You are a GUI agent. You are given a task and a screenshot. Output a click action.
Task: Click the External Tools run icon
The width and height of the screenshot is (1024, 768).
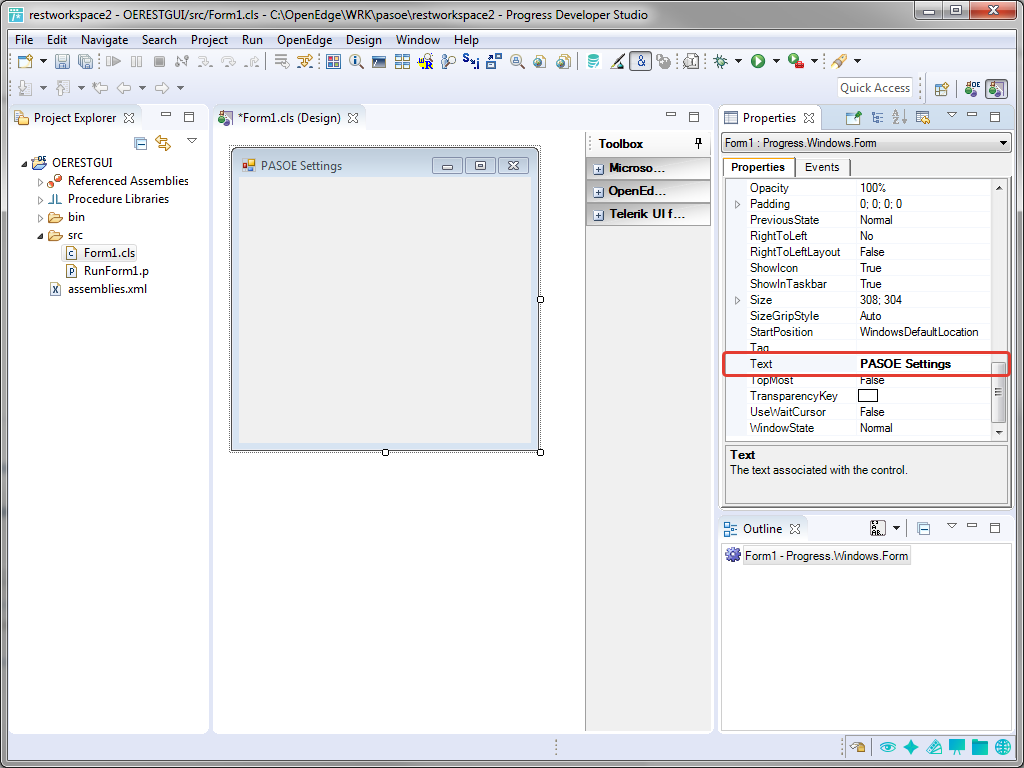[x=795, y=61]
